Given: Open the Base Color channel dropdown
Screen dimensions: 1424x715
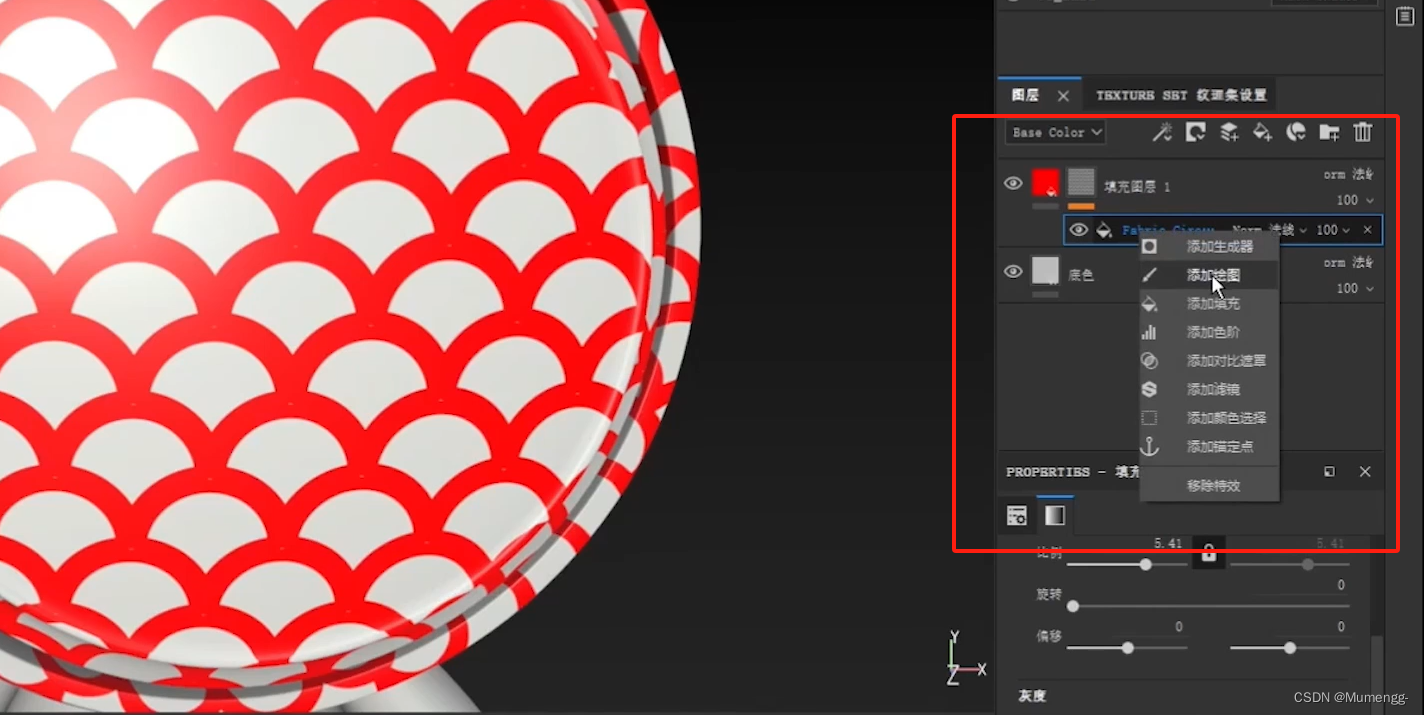Looking at the screenshot, I should click(x=1055, y=132).
